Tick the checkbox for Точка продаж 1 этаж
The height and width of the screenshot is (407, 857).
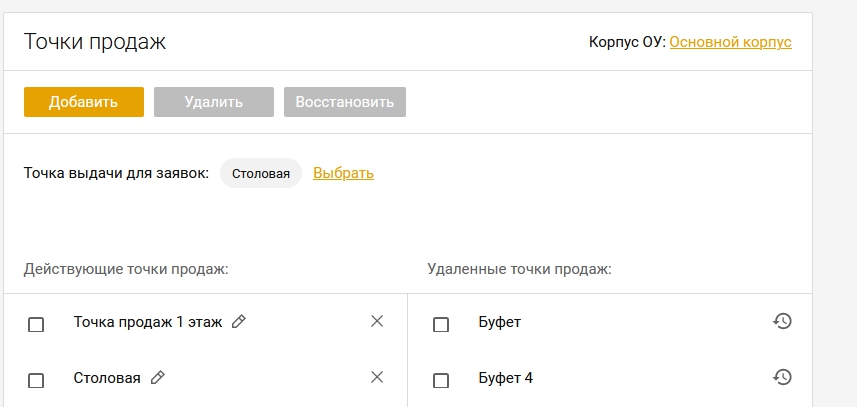point(36,325)
